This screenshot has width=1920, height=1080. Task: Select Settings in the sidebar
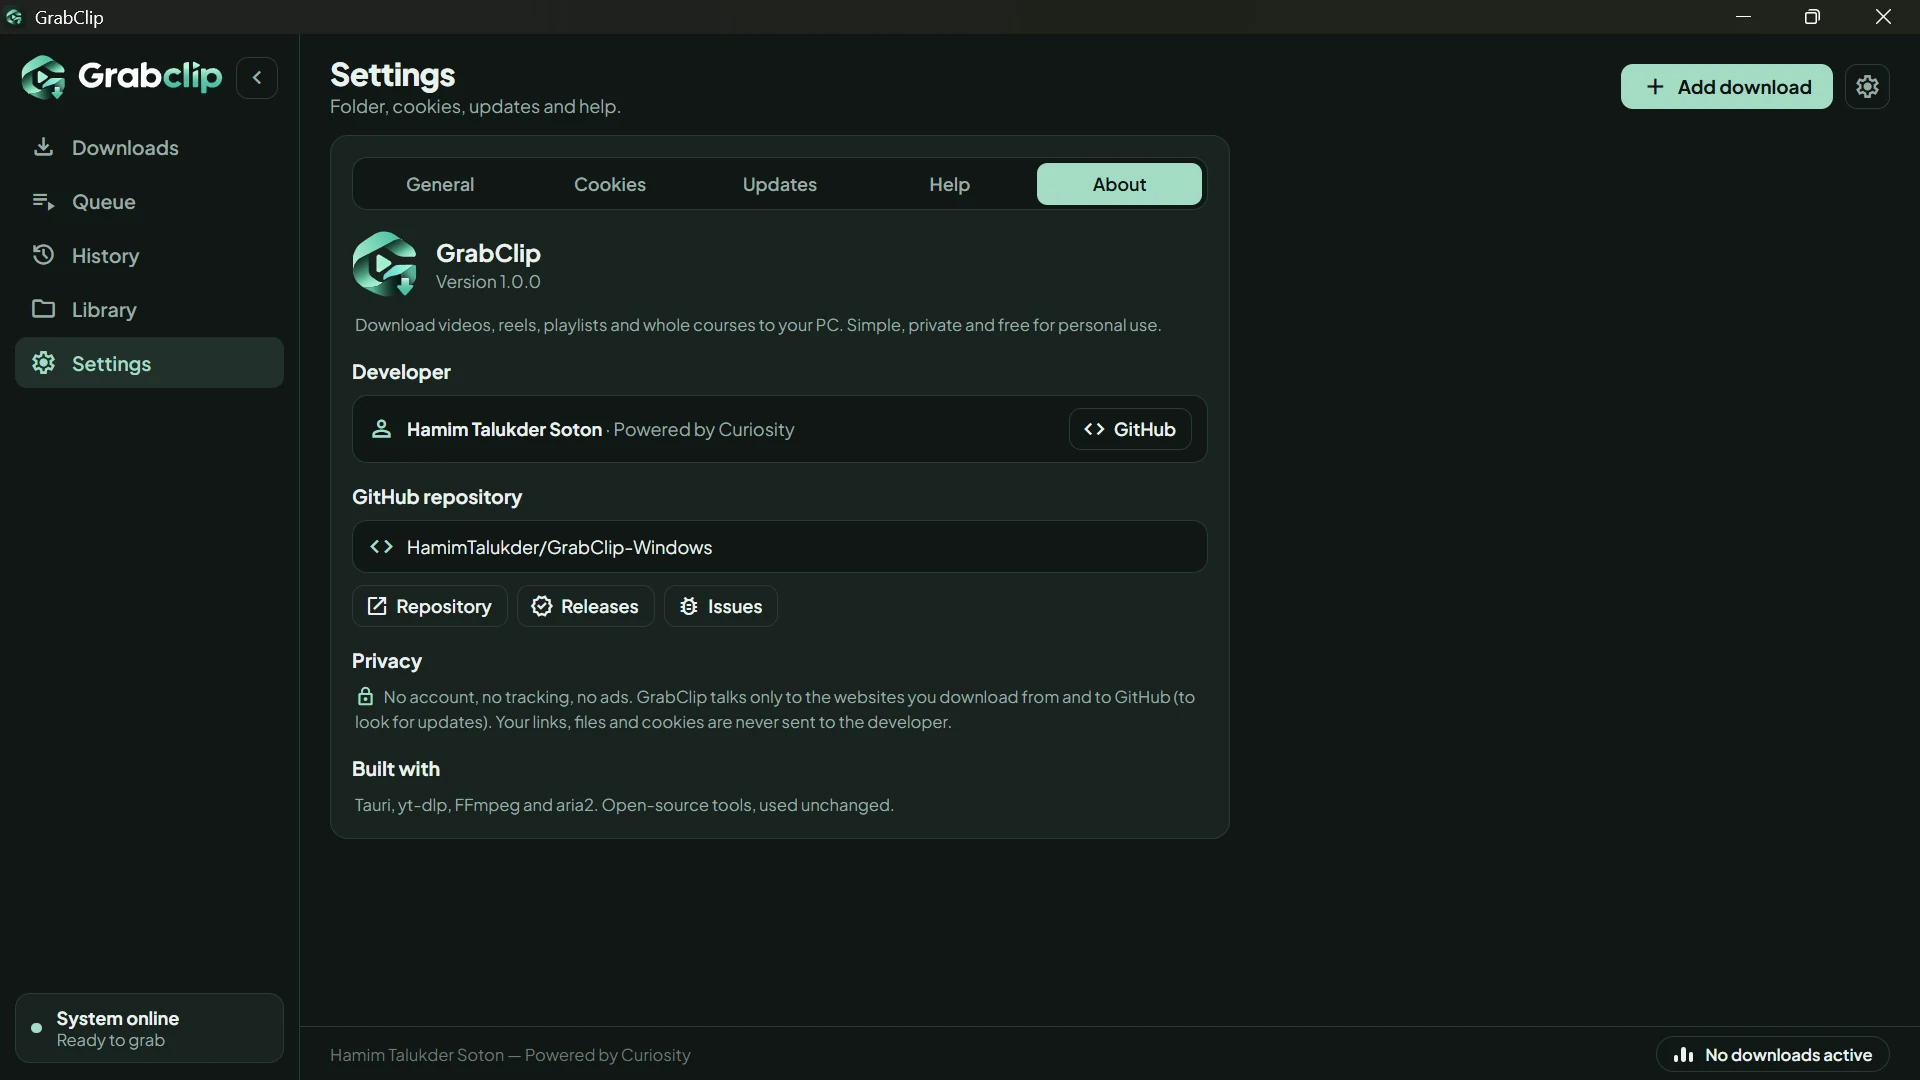click(149, 363)
